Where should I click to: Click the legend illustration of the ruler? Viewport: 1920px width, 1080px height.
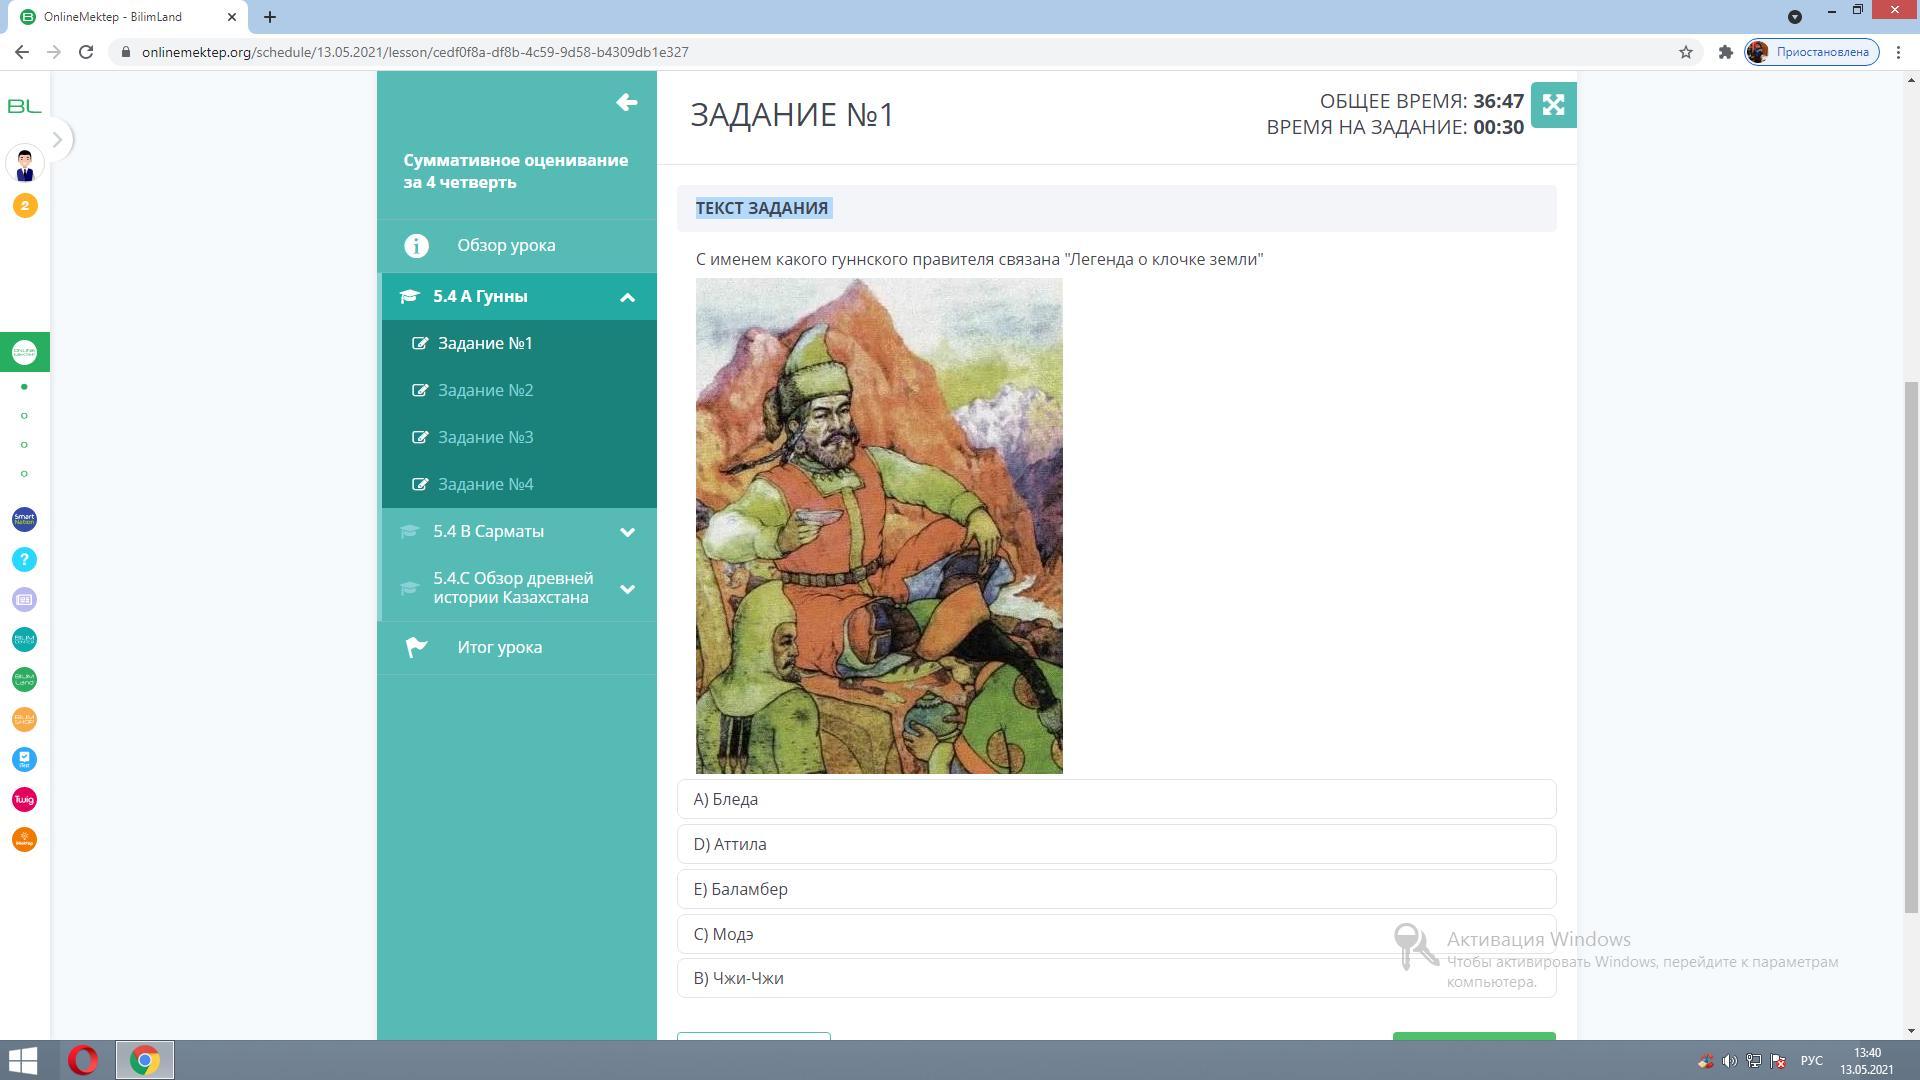pyautogui.click(x=879, y=526)
